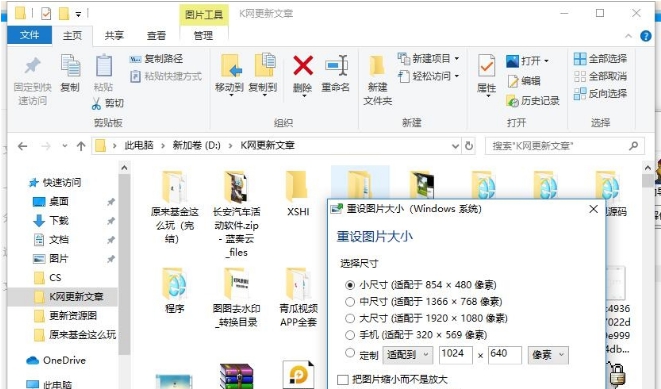Click 复制路径 copy path

[156, 59]
